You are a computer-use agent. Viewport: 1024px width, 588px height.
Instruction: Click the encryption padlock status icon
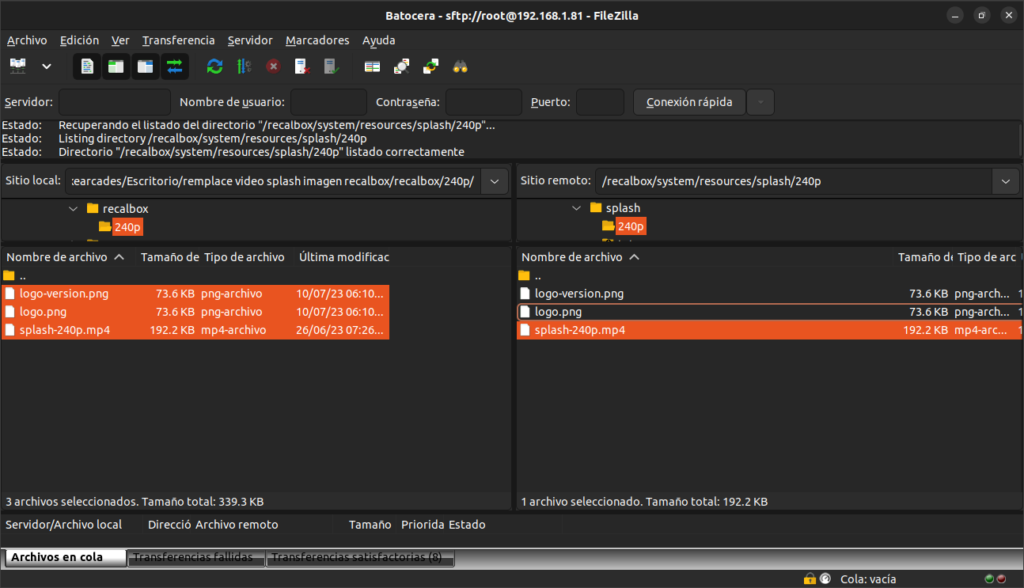point(810,579)
